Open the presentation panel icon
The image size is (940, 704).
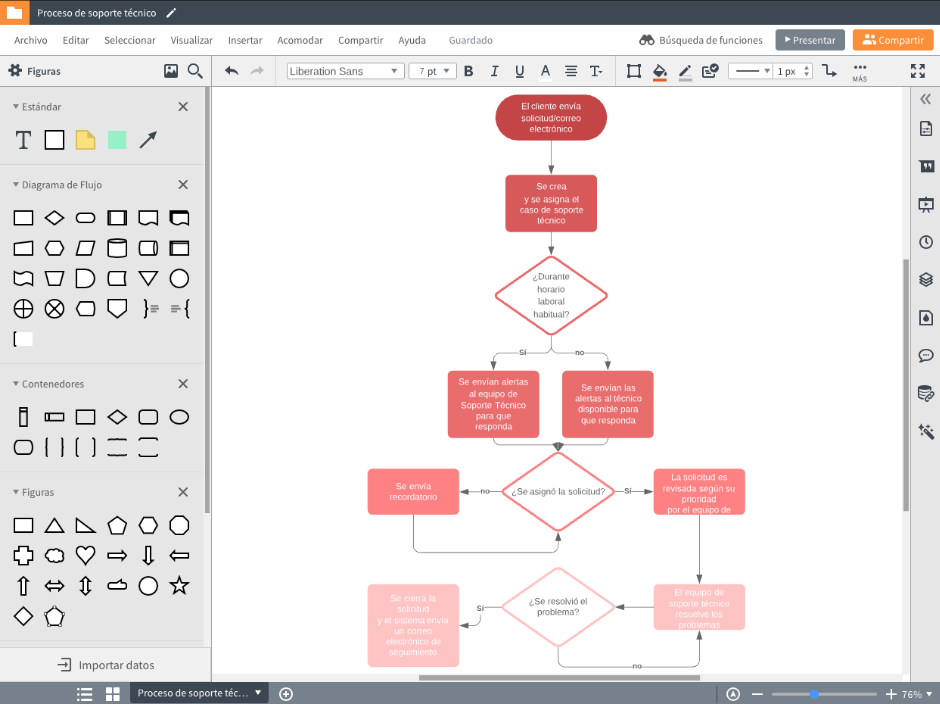[x=925, y=204]
